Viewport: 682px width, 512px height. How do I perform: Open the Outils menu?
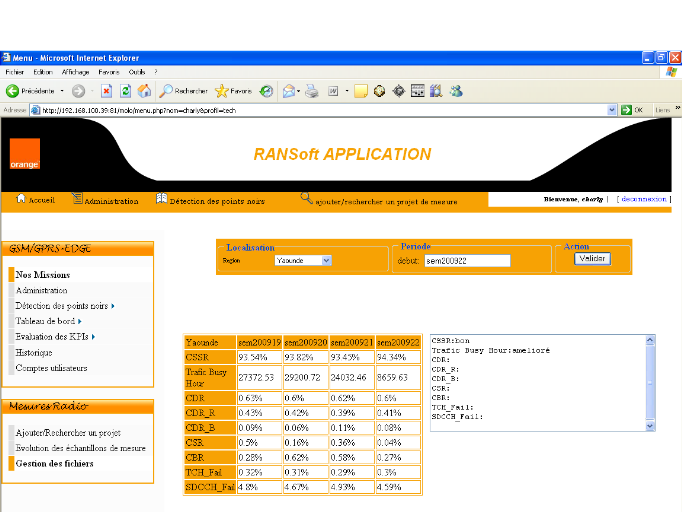click(x=137, y=72)
